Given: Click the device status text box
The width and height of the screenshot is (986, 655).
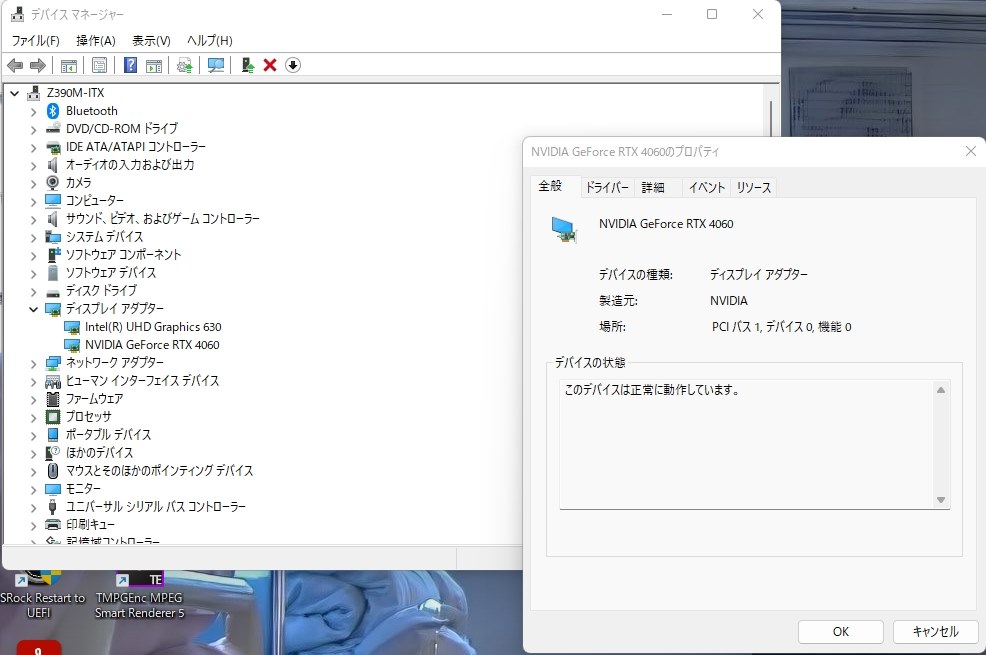Looking at the screenshot, I should click(x=754, y=444).
